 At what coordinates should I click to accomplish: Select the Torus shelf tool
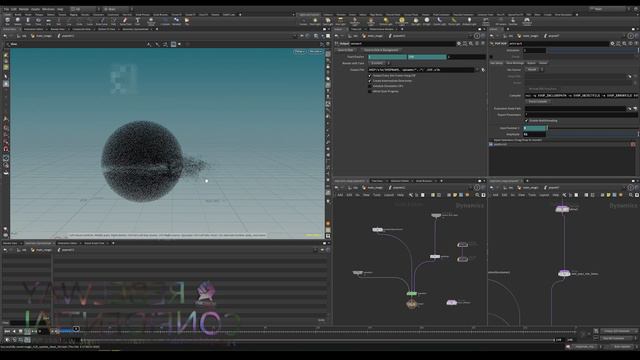click(x=38, y=21)
